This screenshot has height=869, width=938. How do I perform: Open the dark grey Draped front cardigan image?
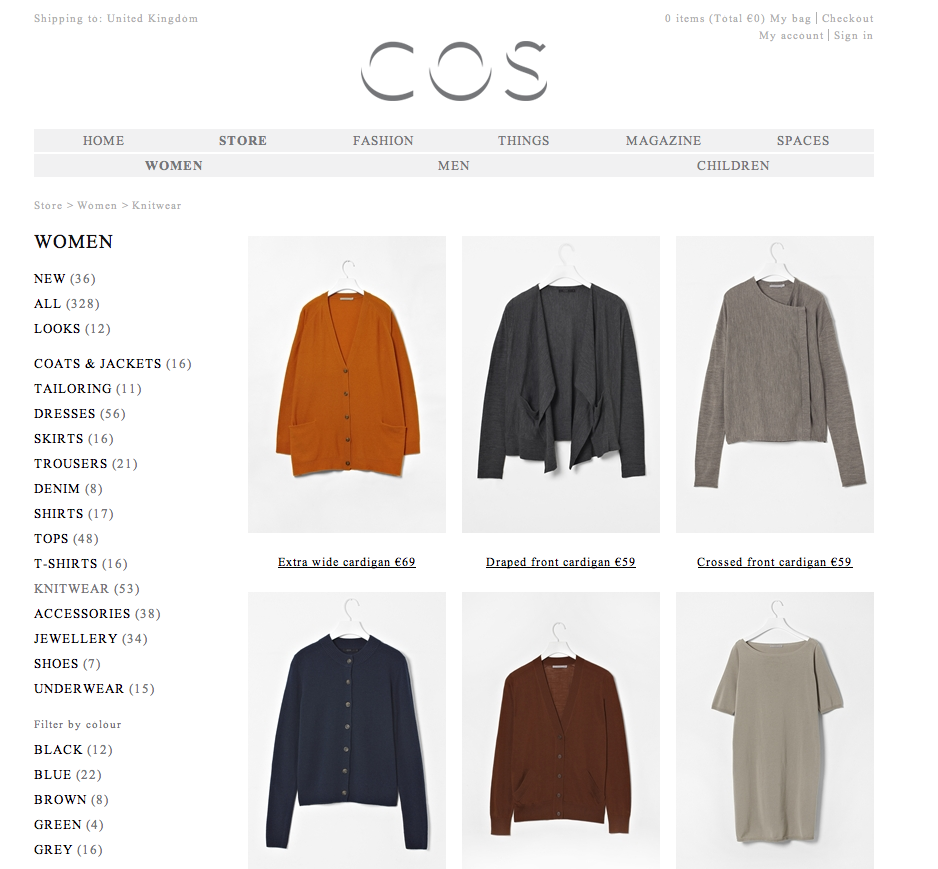point(561,384)
